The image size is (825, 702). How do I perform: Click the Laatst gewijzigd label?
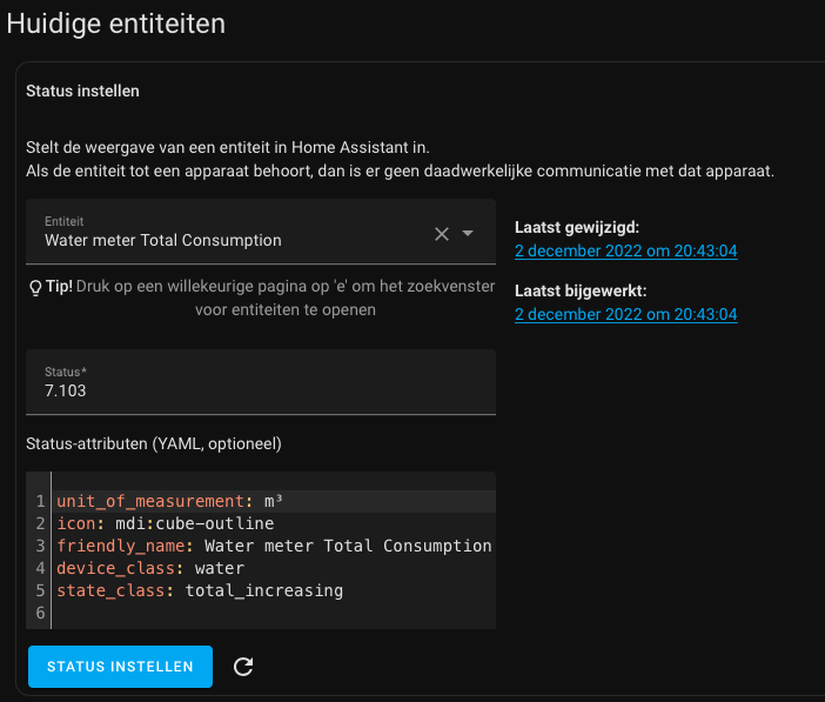(x=577, y=228)
